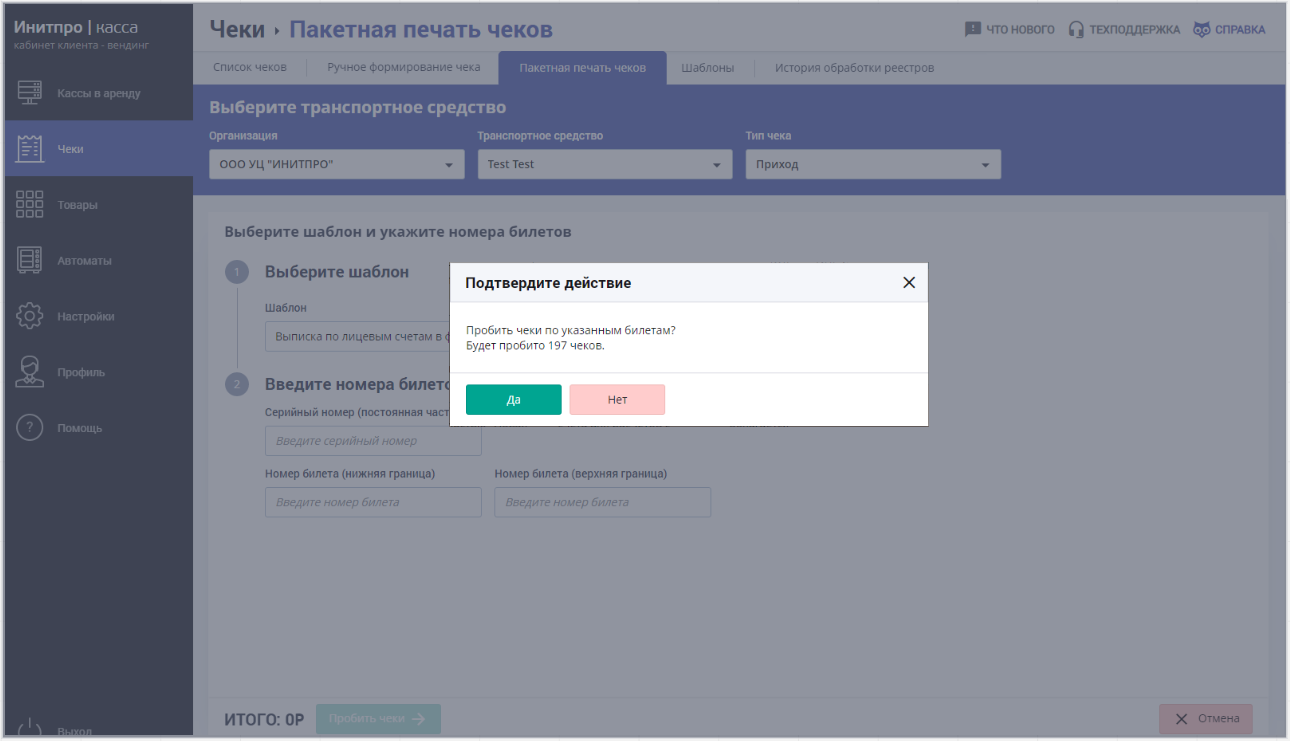Expand the Транспортное средство dropdown

point(605,164)
